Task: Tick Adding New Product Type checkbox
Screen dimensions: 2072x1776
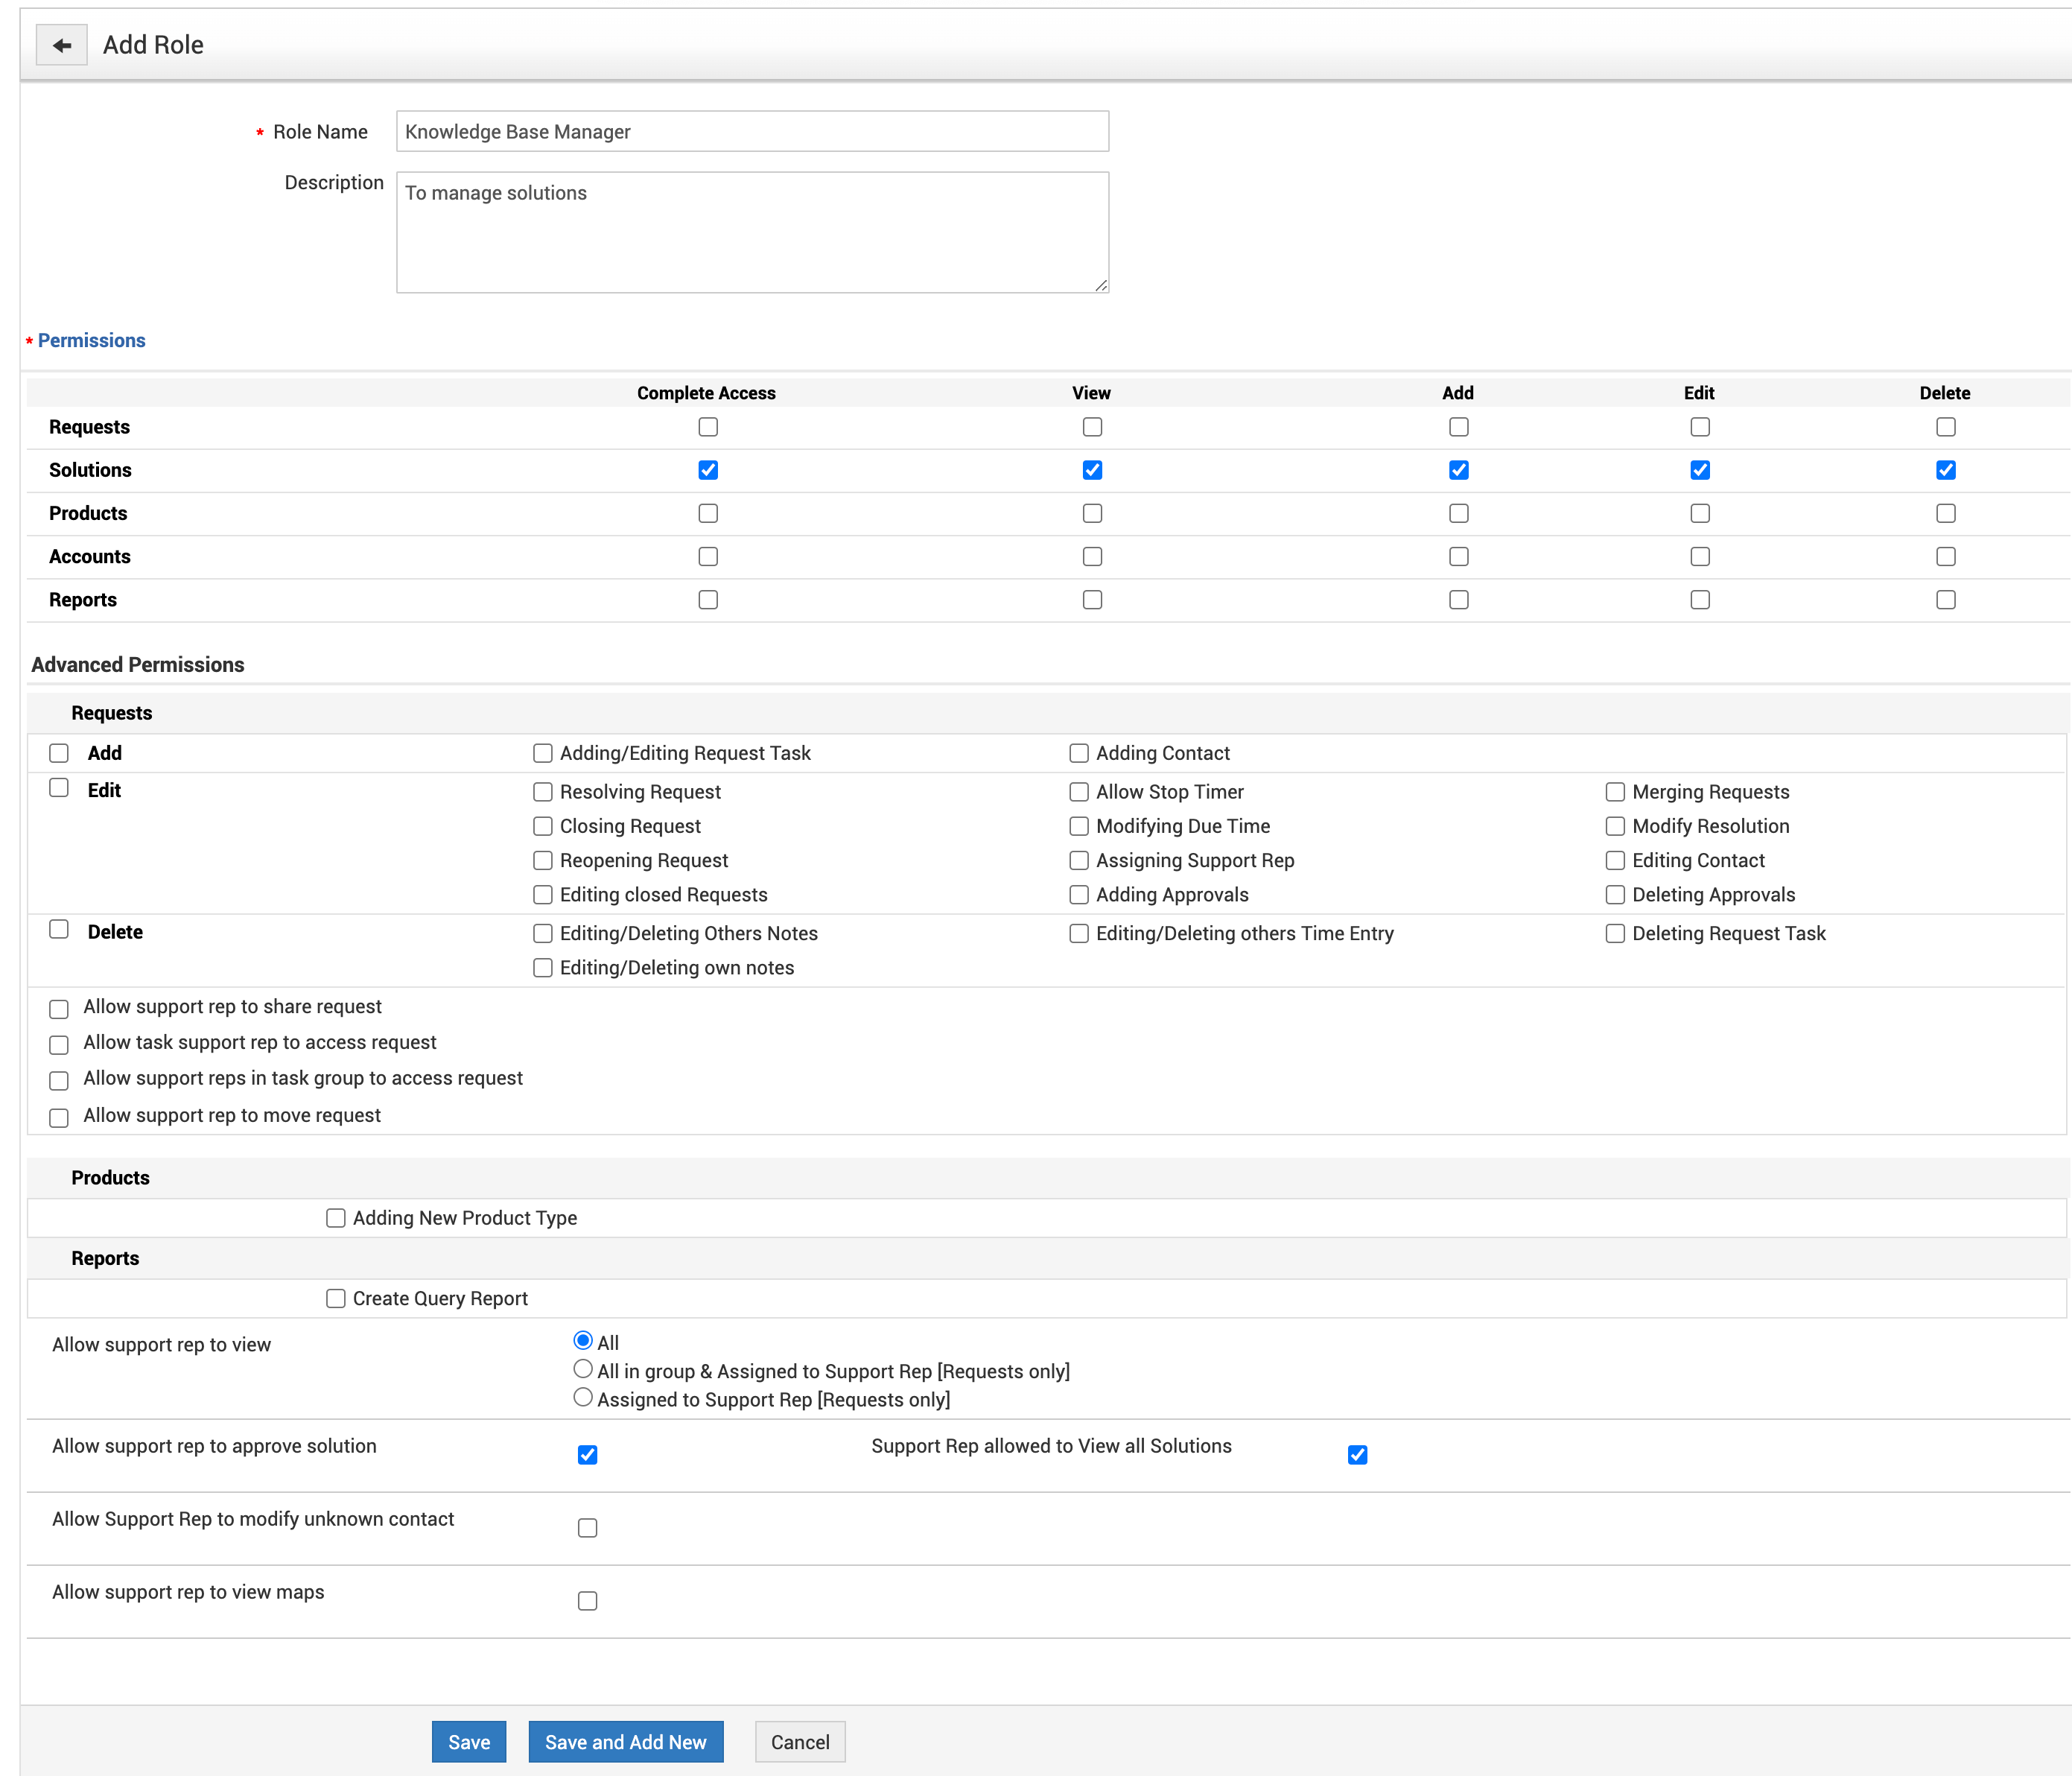Action: 336,1218
